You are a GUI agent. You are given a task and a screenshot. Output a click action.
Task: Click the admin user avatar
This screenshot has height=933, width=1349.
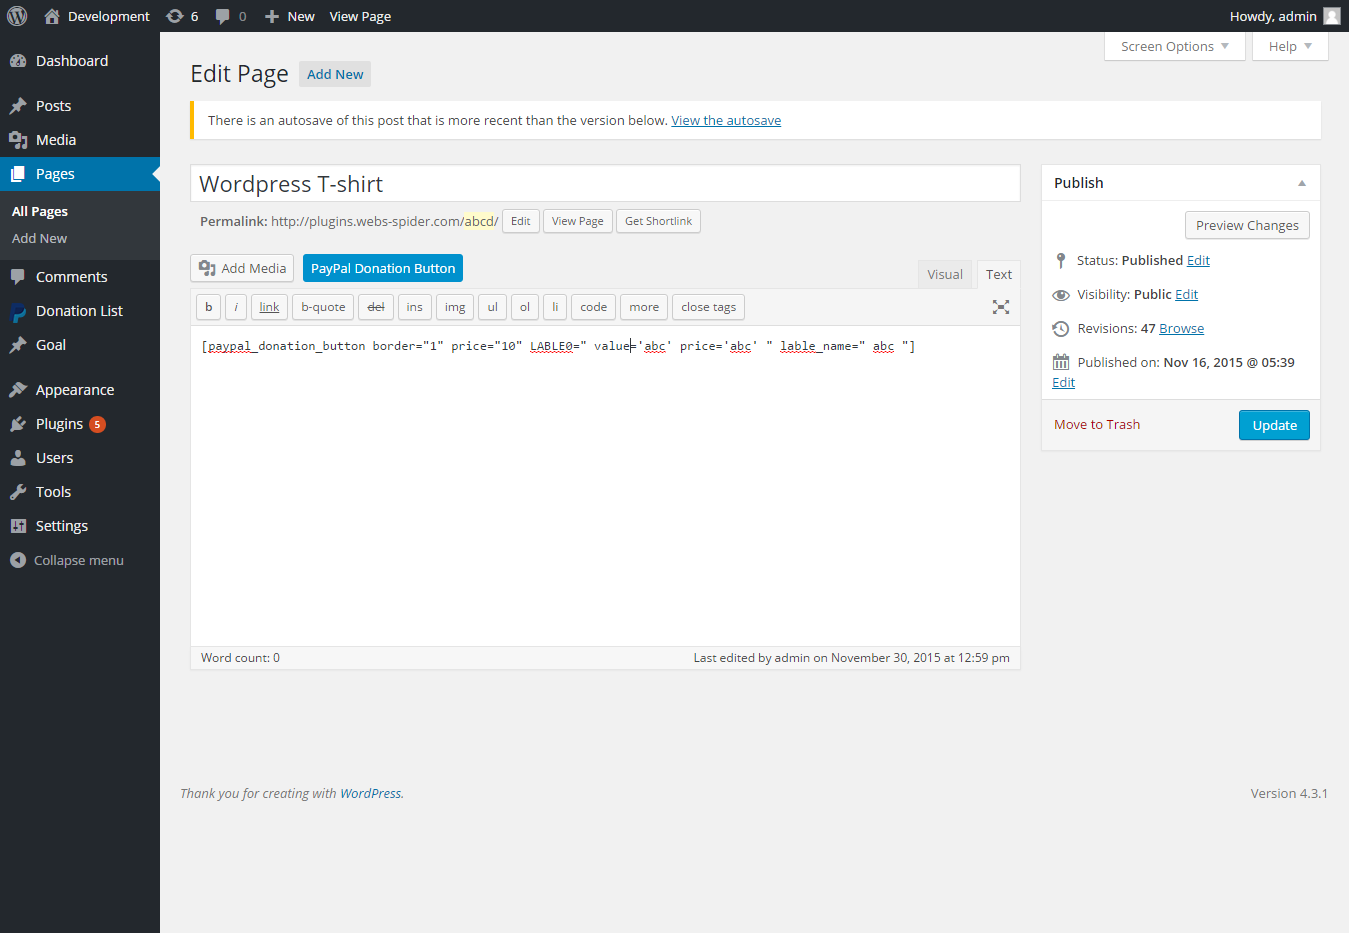click(x=1332, y=16)
